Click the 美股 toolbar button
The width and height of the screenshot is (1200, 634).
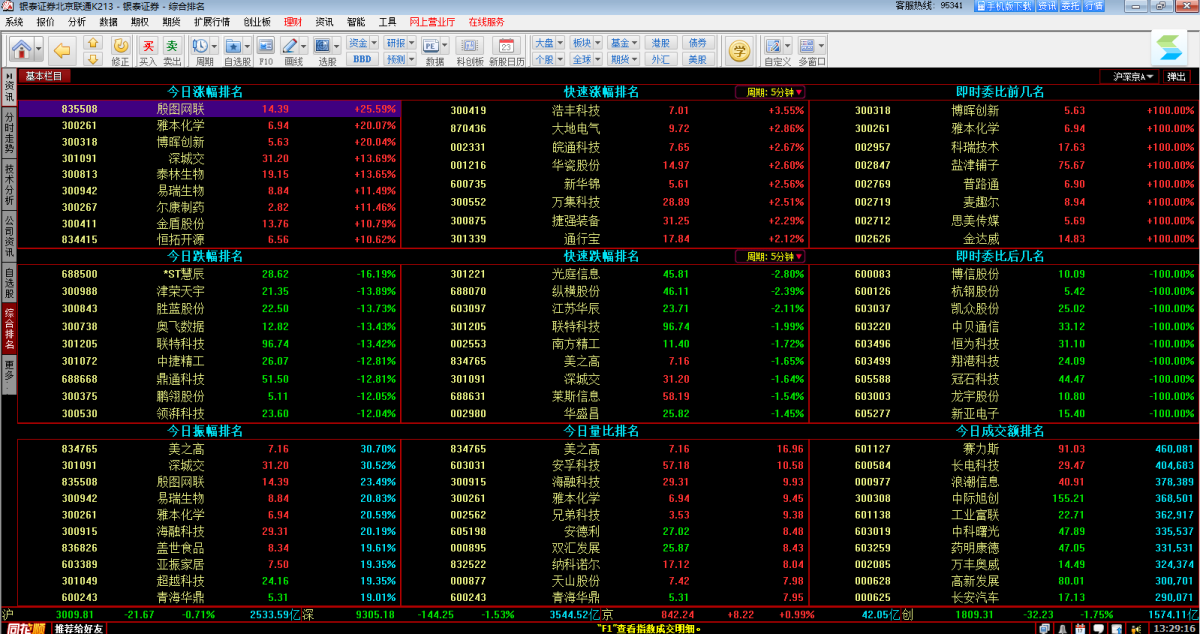pos(697,59)
